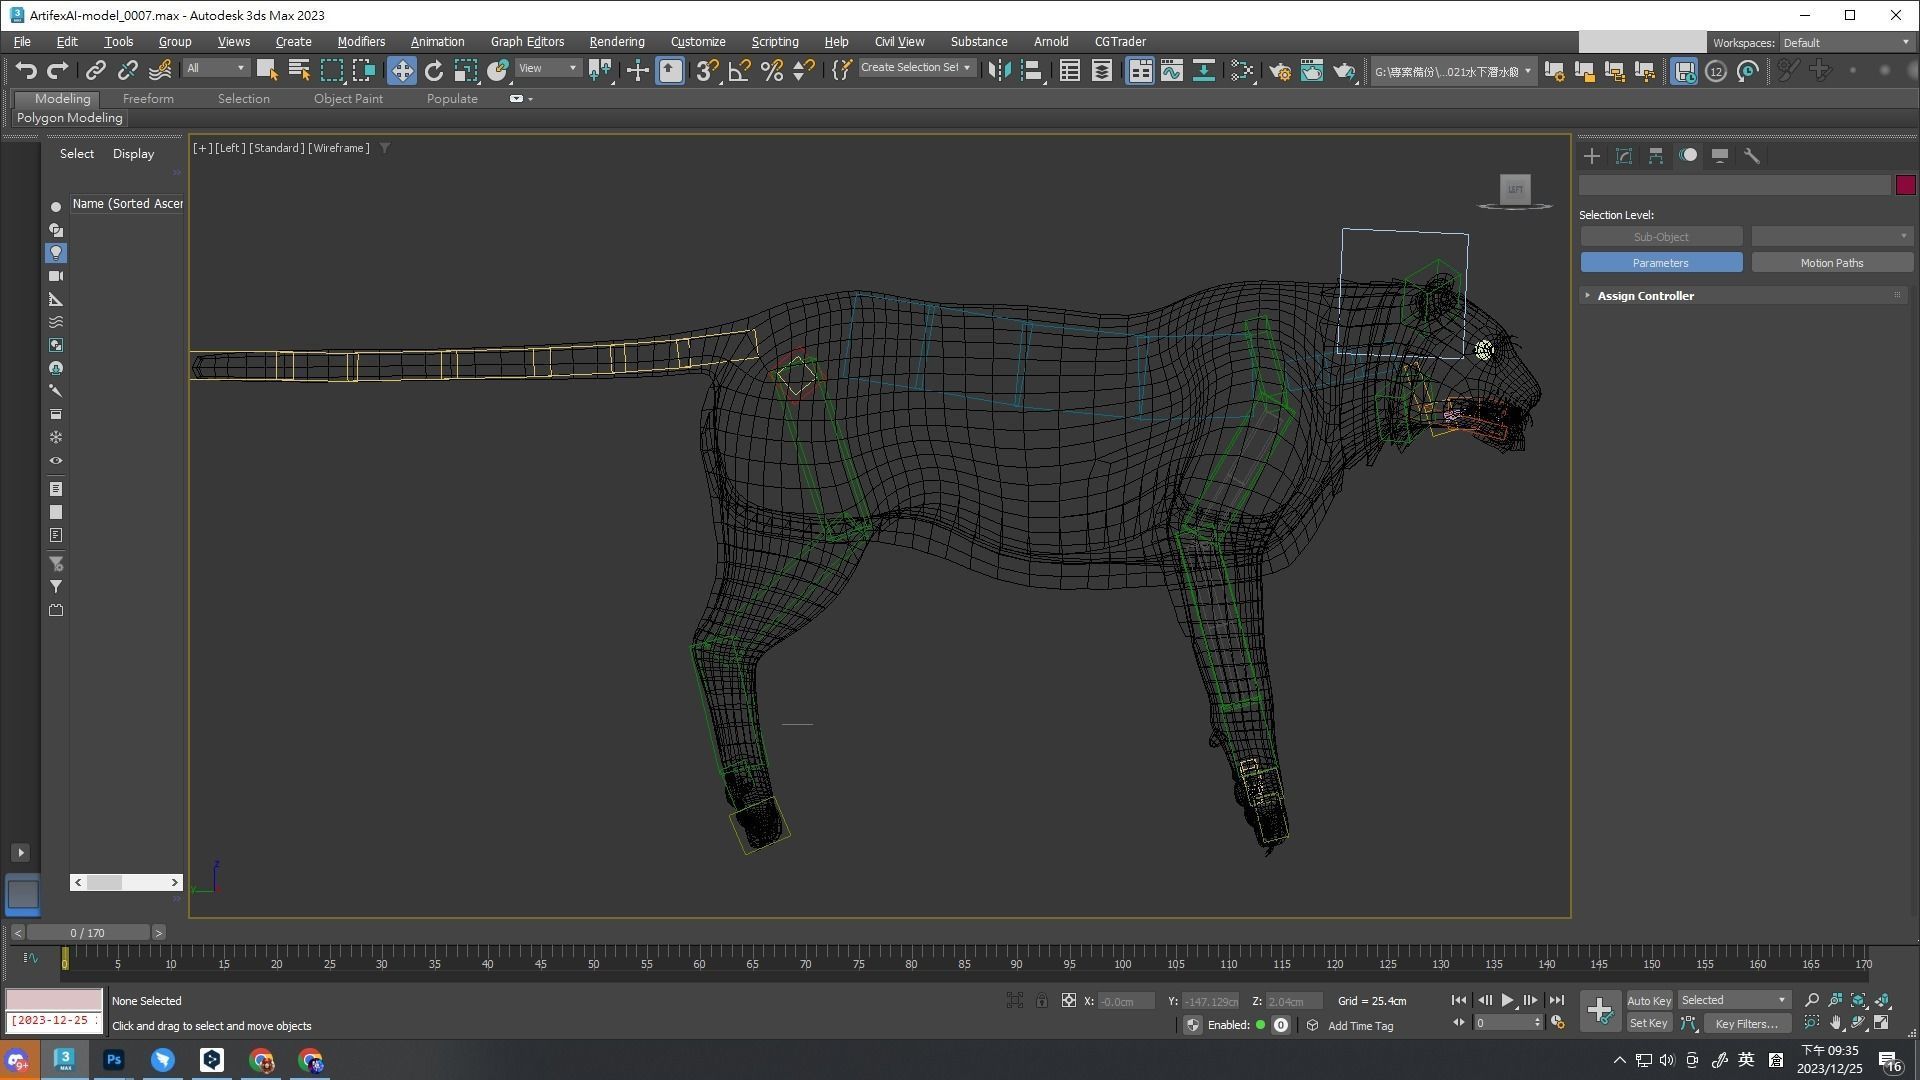1920x1080 pixels.
Task: Toggle Absolute/Offset transform type-in mode
Action: point(1069,1001)
